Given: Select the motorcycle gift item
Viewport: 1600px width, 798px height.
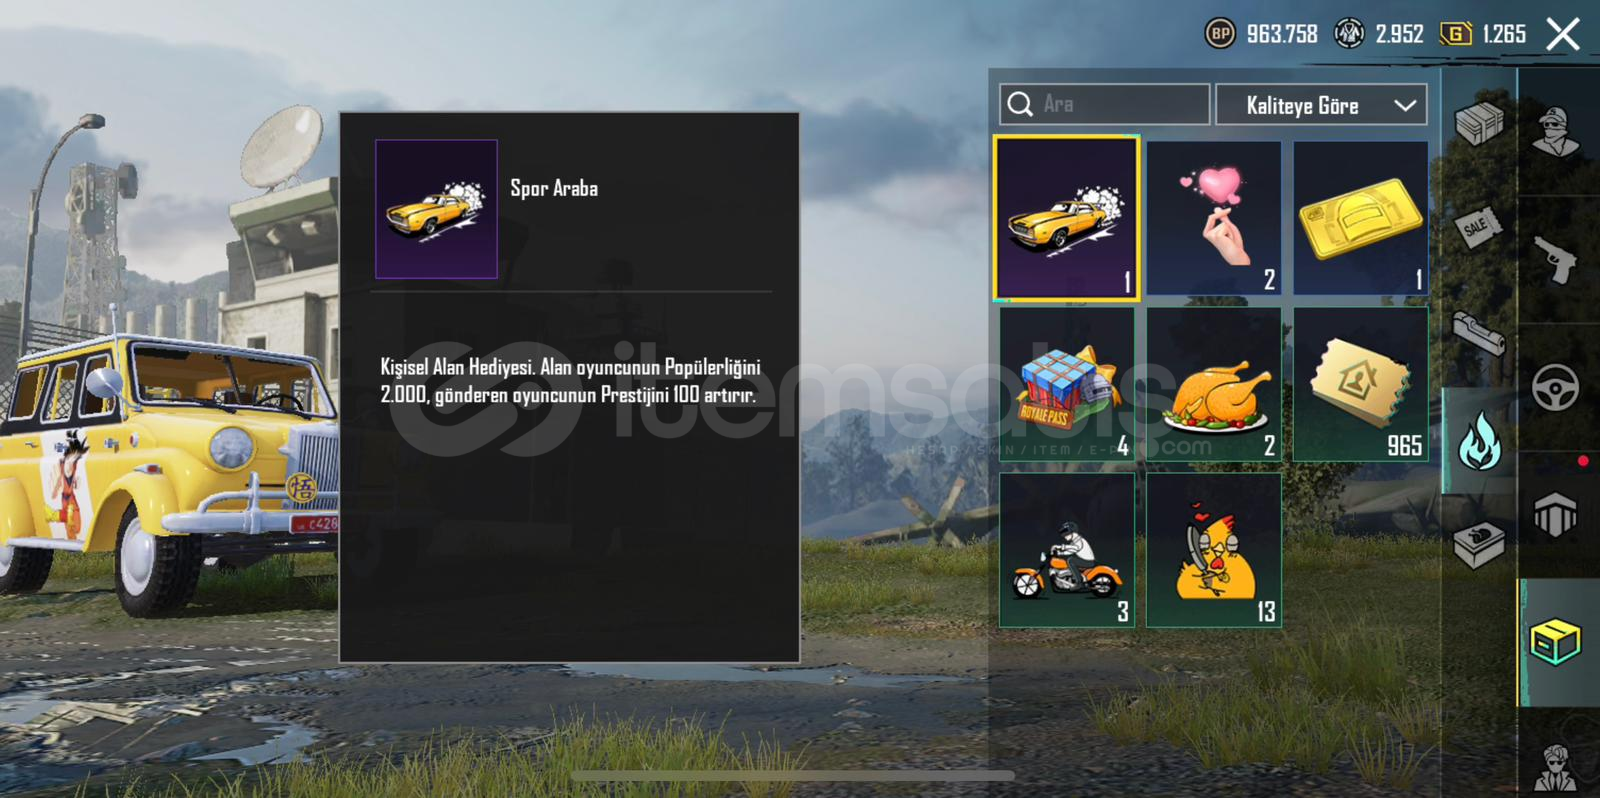Looking at the screenshot, I should [1066, 550].
